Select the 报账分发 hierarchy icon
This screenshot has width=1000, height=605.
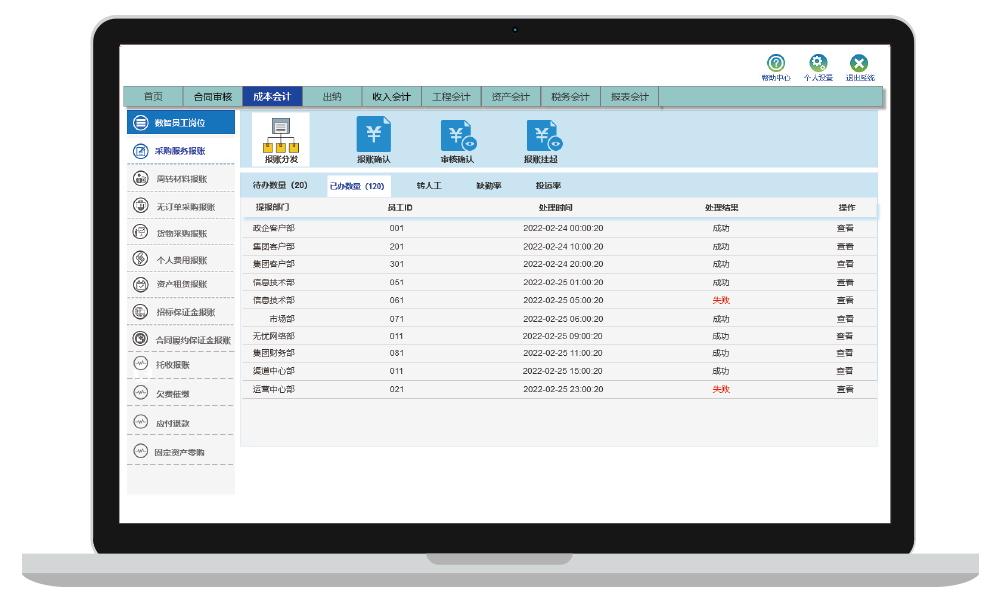(280, 135)
